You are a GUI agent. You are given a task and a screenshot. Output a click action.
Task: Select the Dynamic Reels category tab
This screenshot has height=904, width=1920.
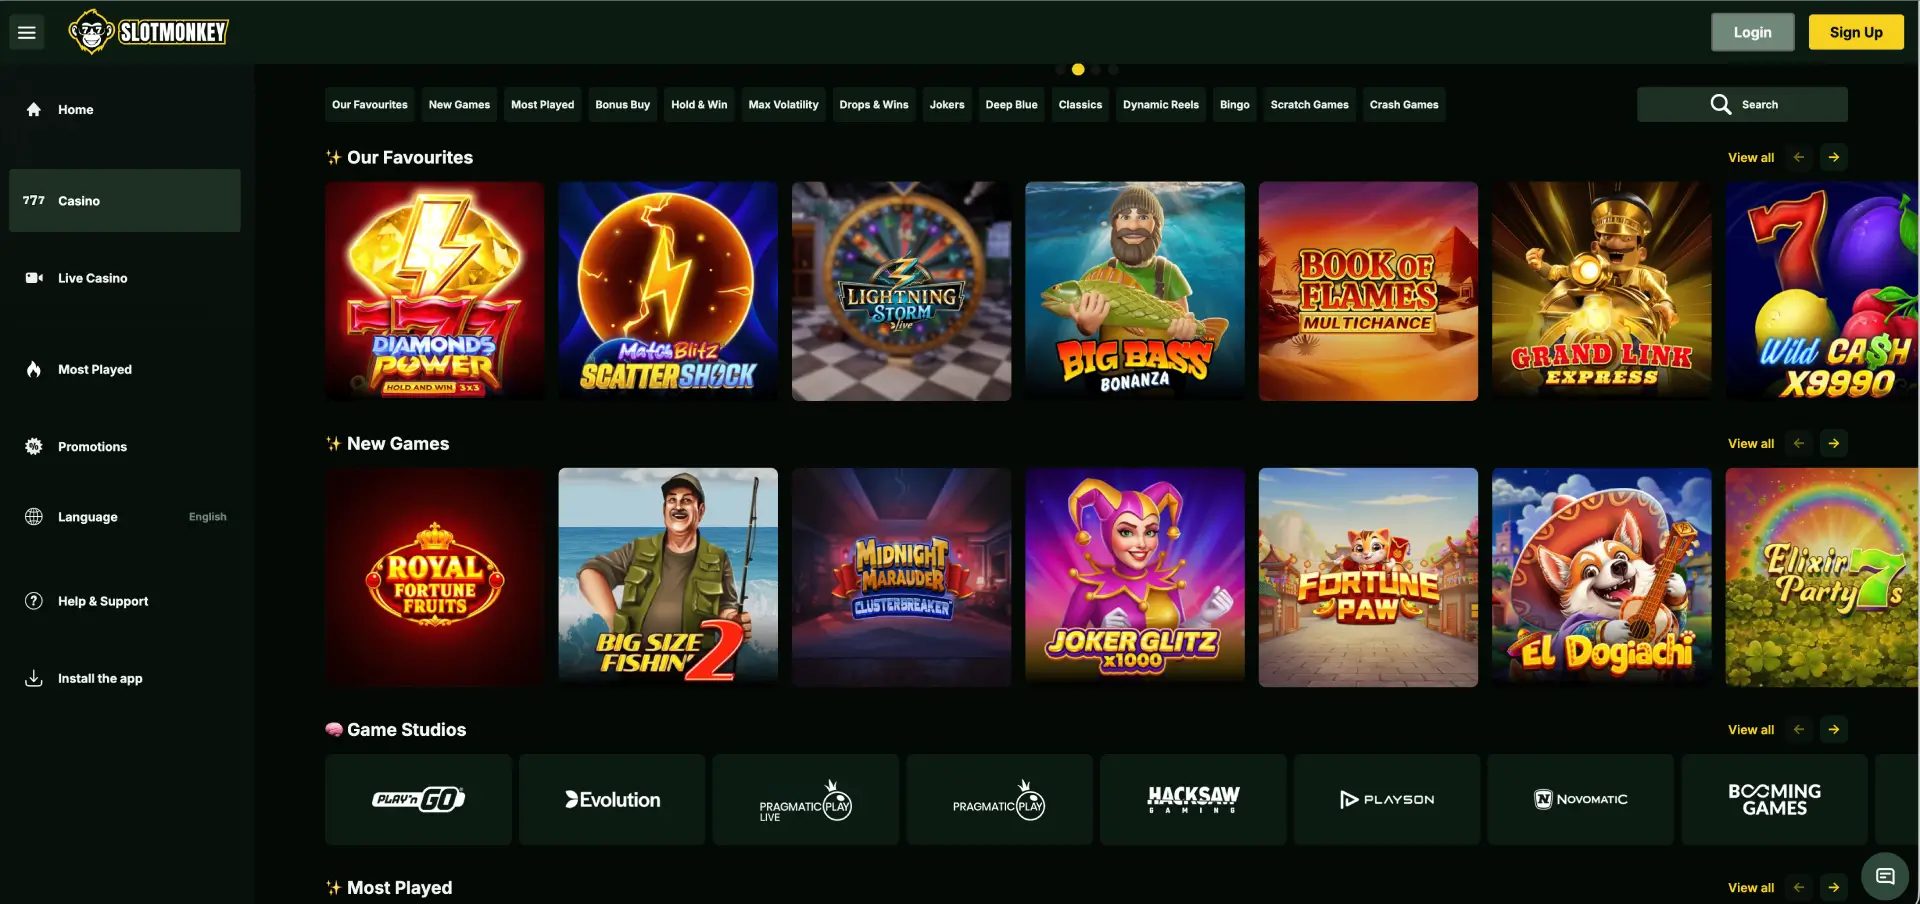[x=1161, y=105]
